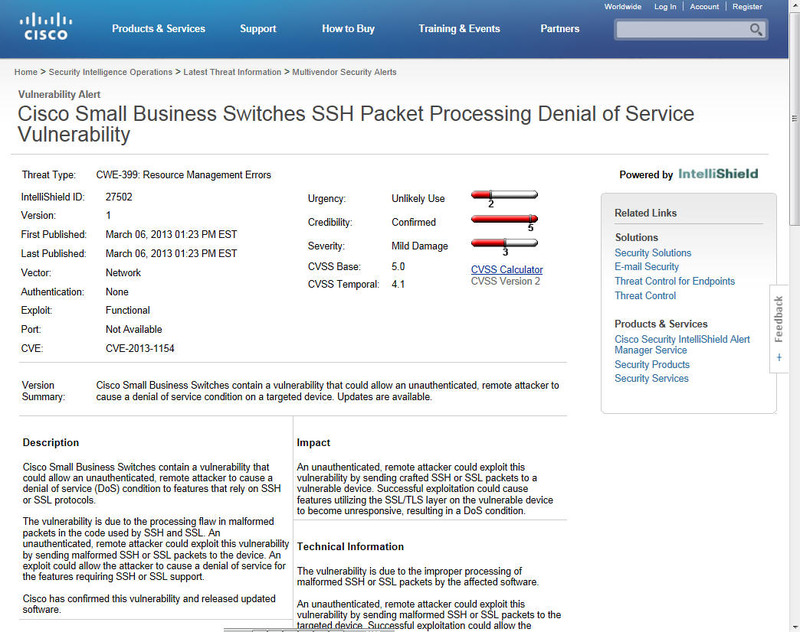The height and width of the screenshot is (632, 800).
Task: Open the Training & Events menu
Action: [459, 29]
